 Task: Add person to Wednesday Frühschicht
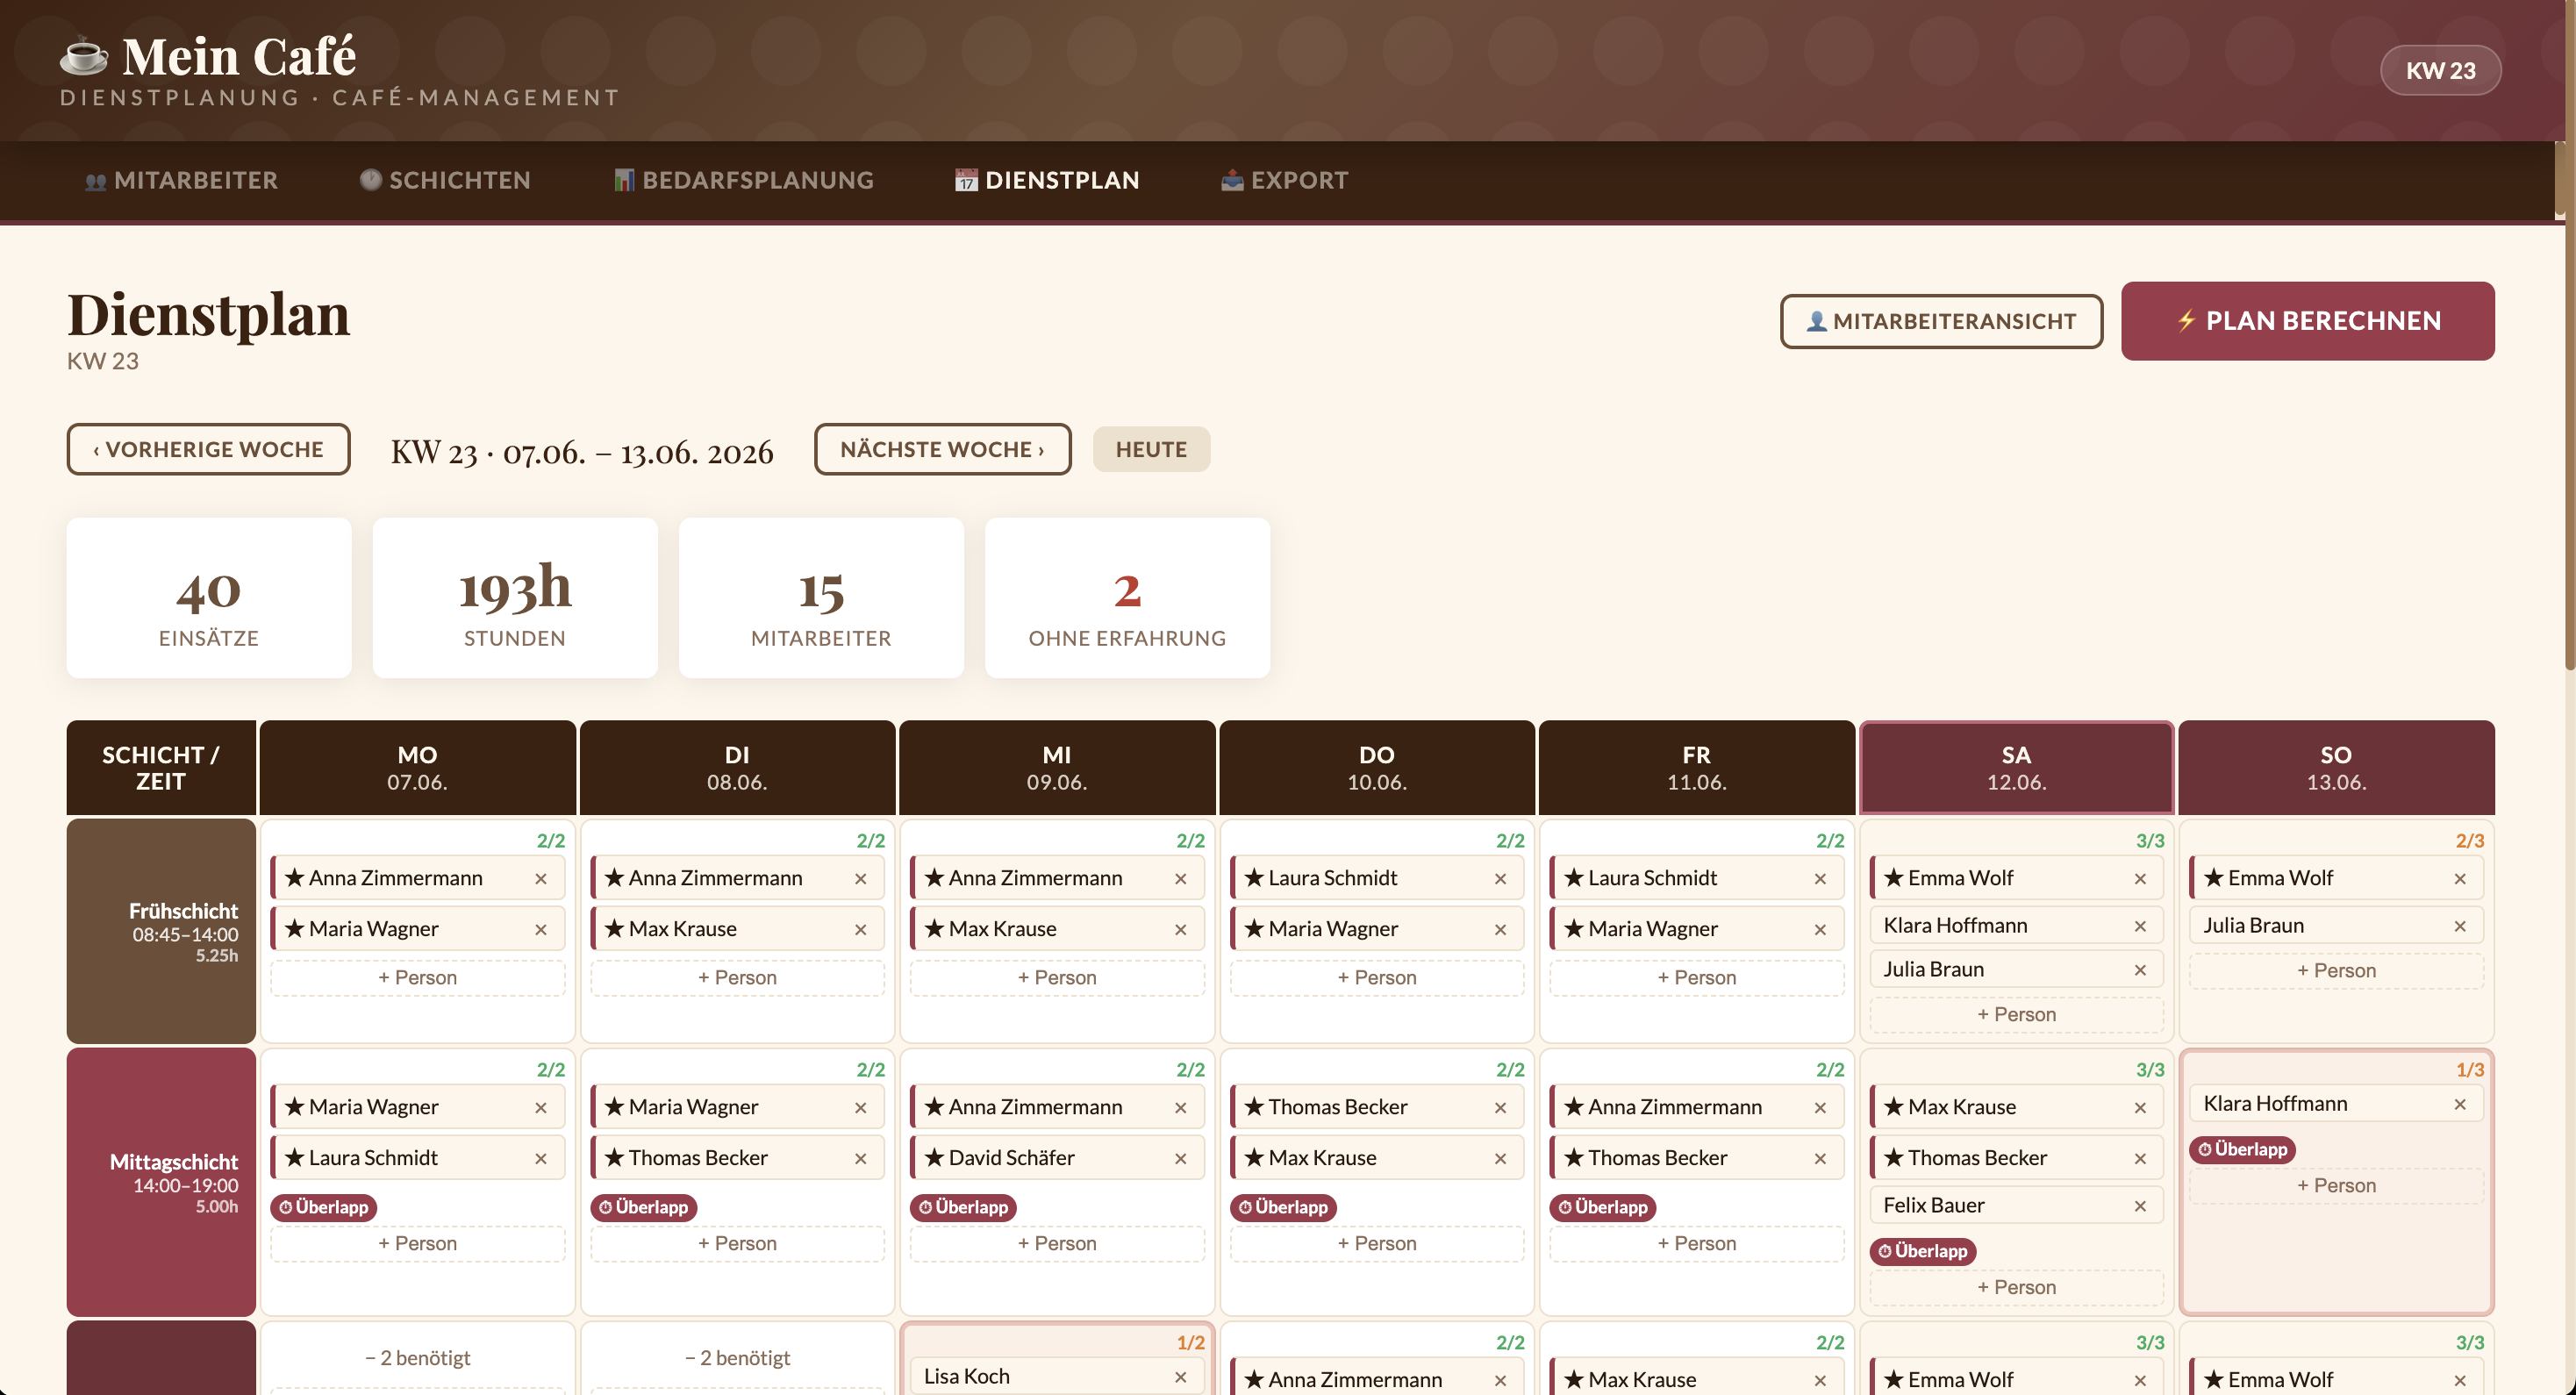point(1057,977)
